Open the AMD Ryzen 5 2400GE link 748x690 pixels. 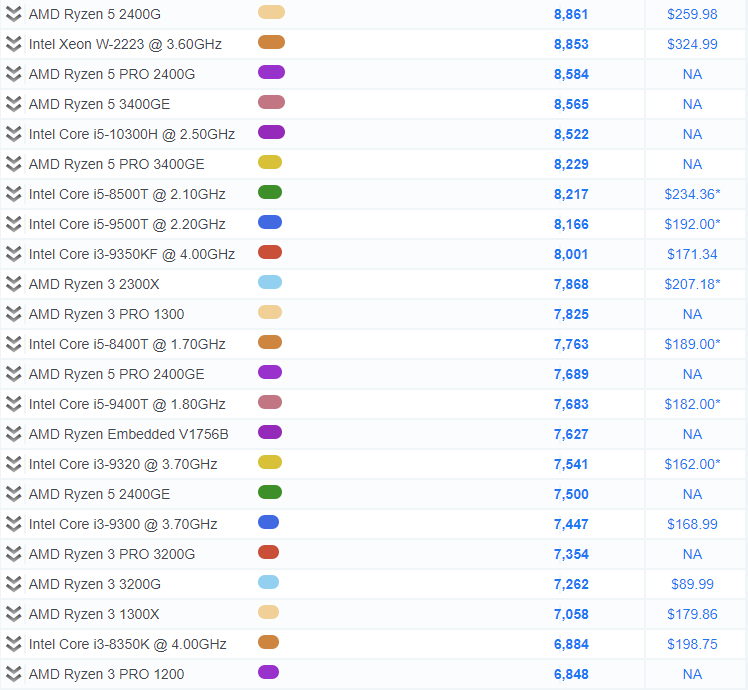pyautogui.click(x=99, y=494)
